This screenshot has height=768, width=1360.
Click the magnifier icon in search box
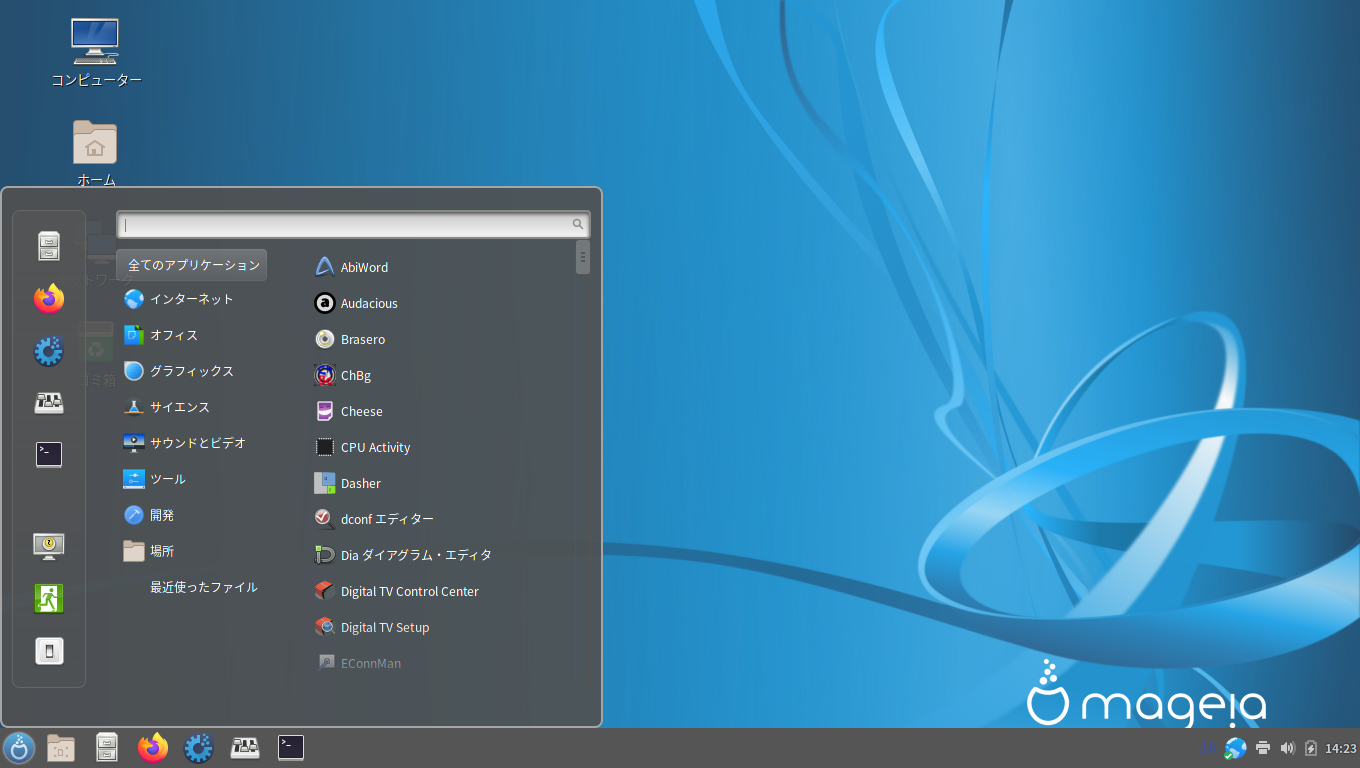click(x=578, y=224)
